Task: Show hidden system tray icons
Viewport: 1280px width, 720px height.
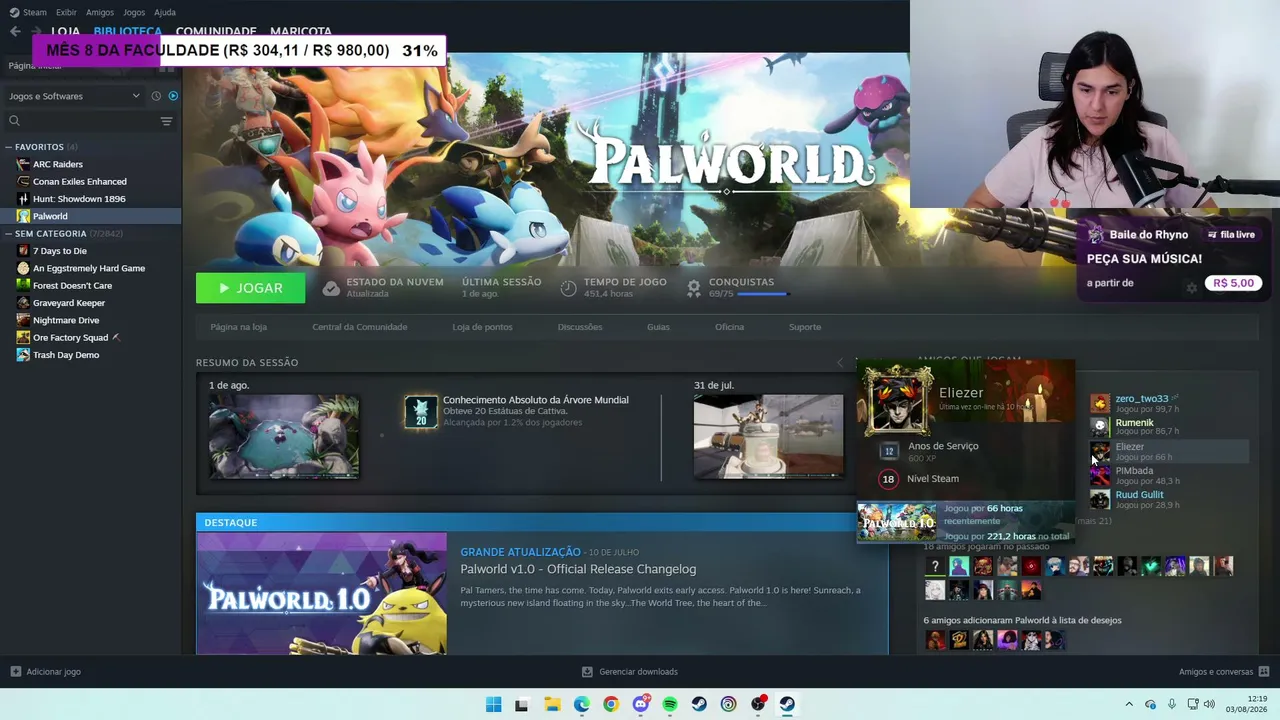Action: pyautogui.click(x=1129, y=704)
